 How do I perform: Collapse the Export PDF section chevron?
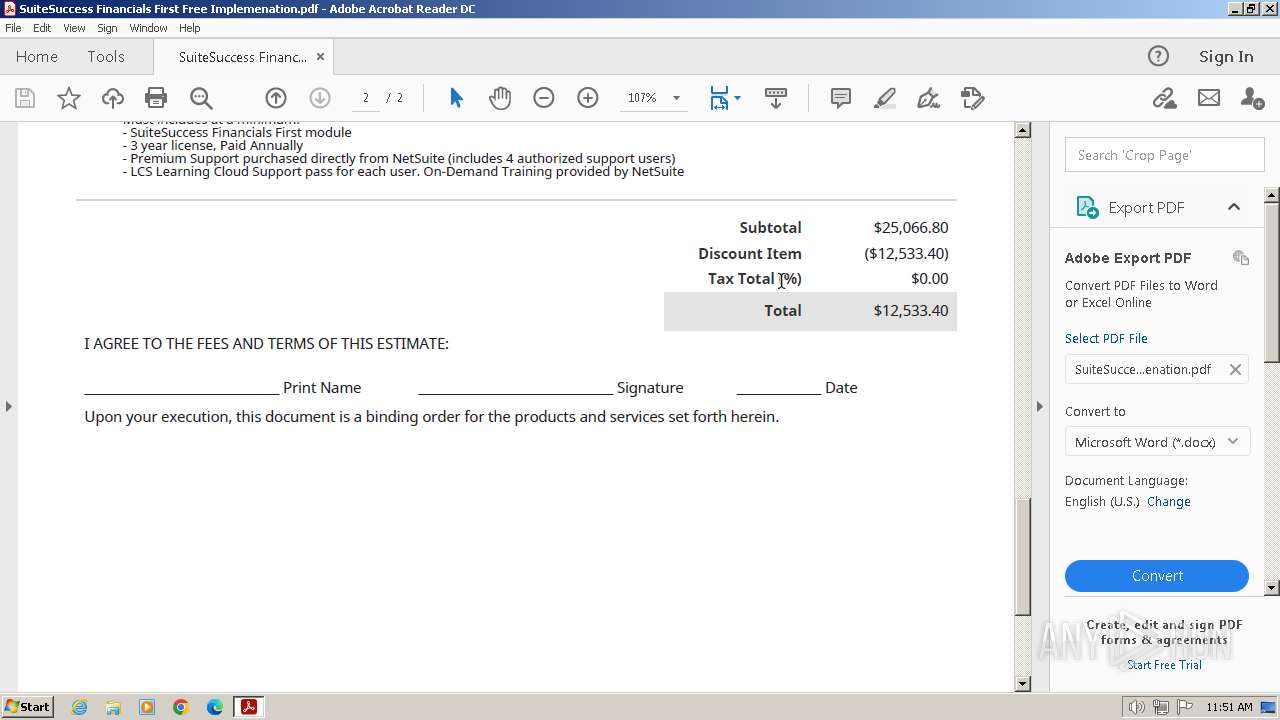tap(1234, 207)
